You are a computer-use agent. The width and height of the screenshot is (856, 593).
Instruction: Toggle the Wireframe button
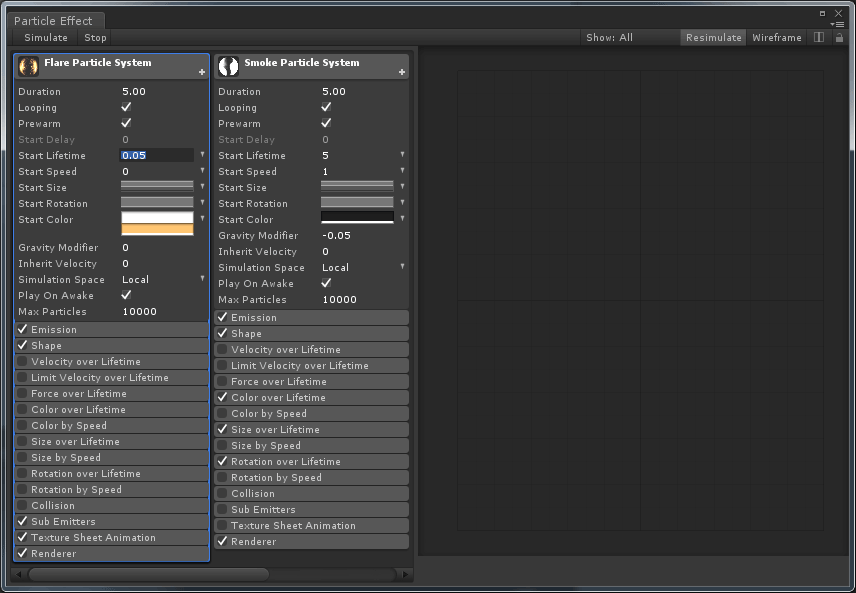pyautogui.click(x=777, y=37)
